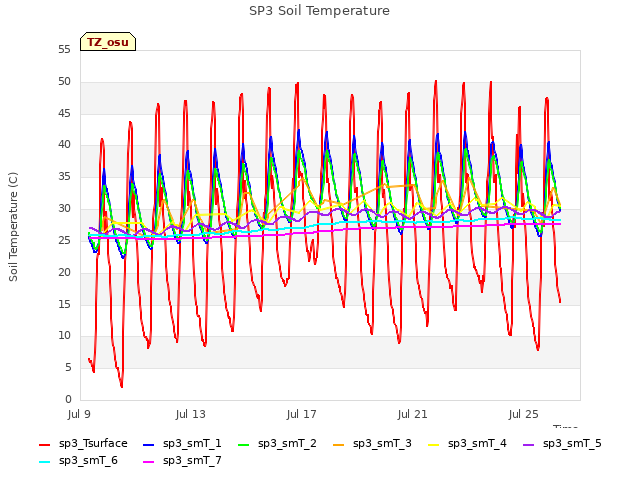Click the Soil Temperature (C) axis label
Image resolution: width=640 pixels, height=480 pixels.
13,227
